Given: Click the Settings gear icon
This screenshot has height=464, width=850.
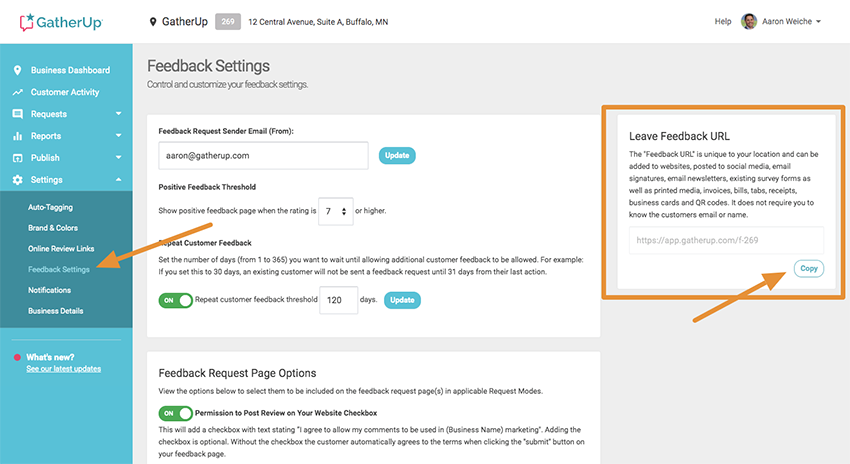Looking at the screenshot, I should pos(17,179).
